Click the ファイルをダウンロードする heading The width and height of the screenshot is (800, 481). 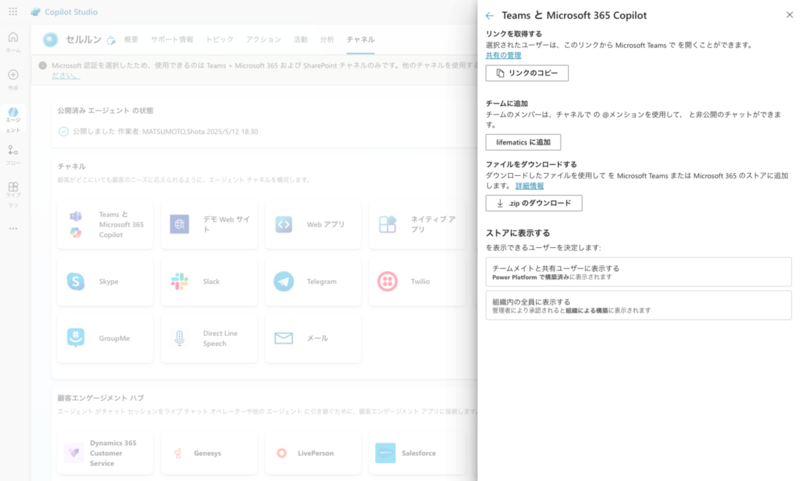531,164
